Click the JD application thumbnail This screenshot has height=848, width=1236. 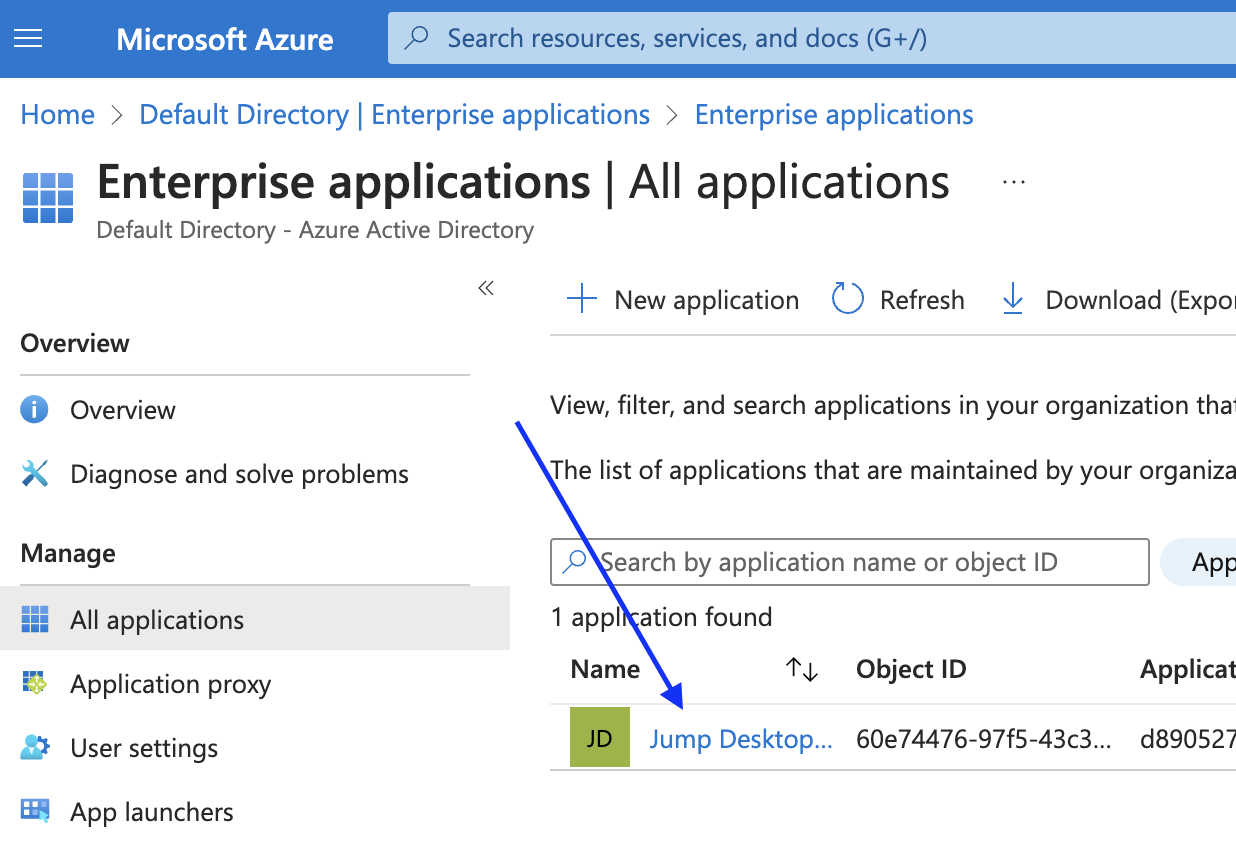[x=600, y=738]
